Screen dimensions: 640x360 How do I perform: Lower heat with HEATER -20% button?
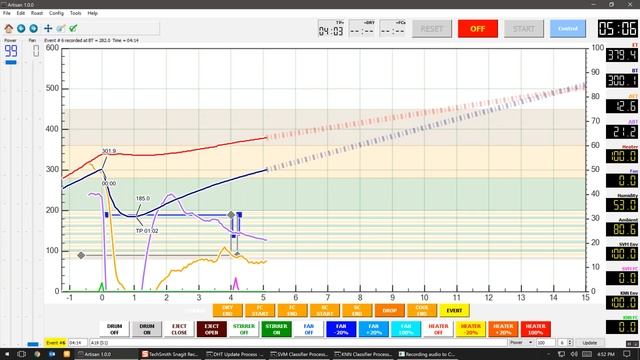pos(471,329)
